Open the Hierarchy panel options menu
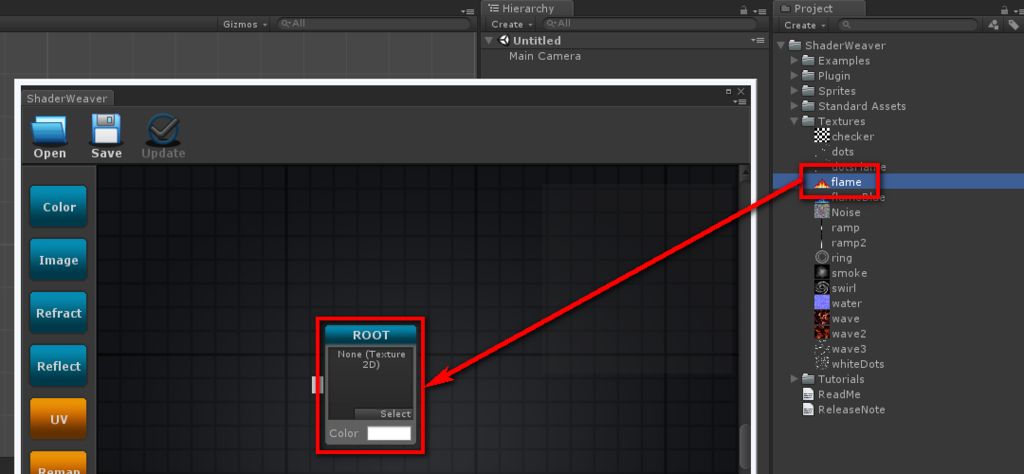This screenshot has height=474, width=1024. 759,11
